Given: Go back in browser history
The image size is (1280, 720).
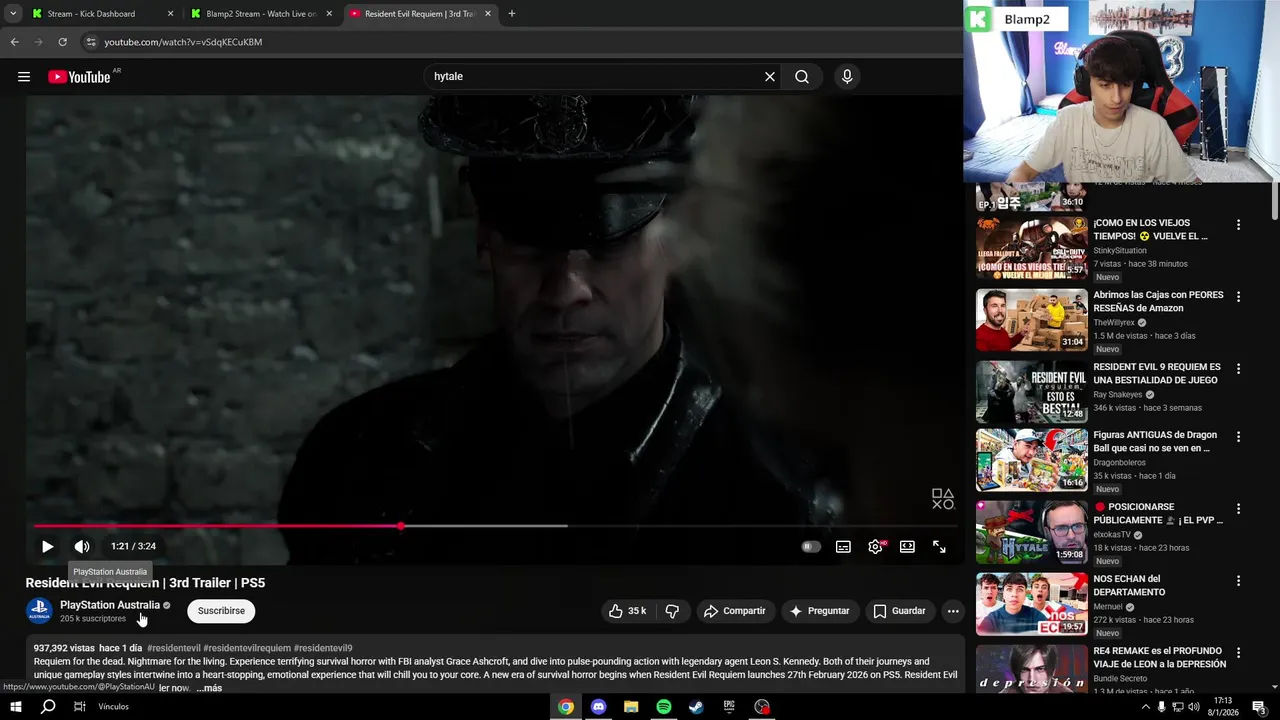Looking at the screenshot, I should (x=14, y=42).
